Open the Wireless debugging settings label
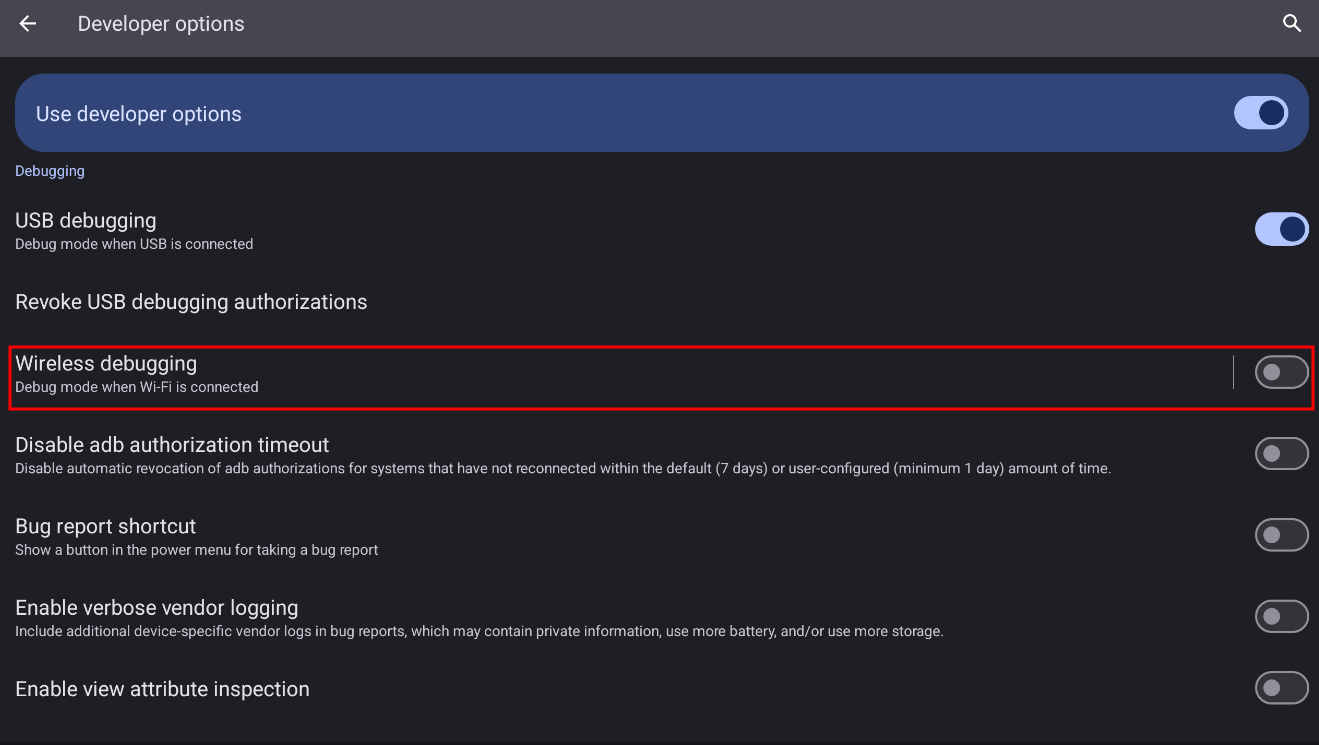The height and width of the screenshot is (745, 1319). pos(106,363)
